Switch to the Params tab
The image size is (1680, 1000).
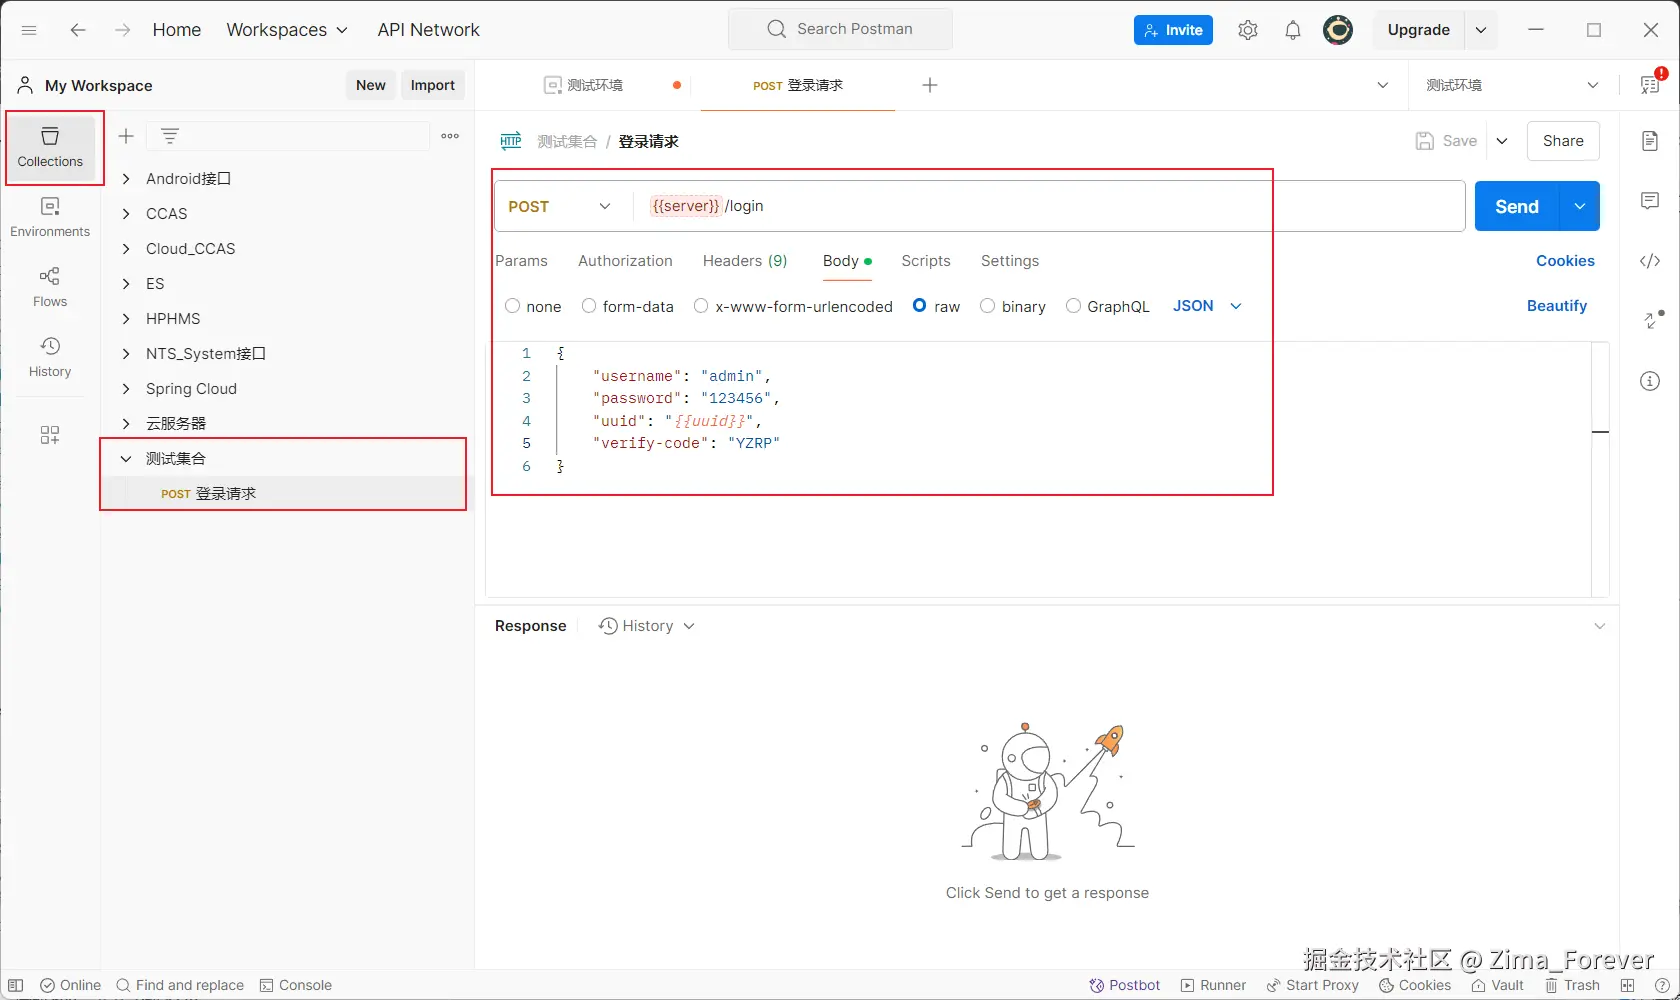coord(521,261)
